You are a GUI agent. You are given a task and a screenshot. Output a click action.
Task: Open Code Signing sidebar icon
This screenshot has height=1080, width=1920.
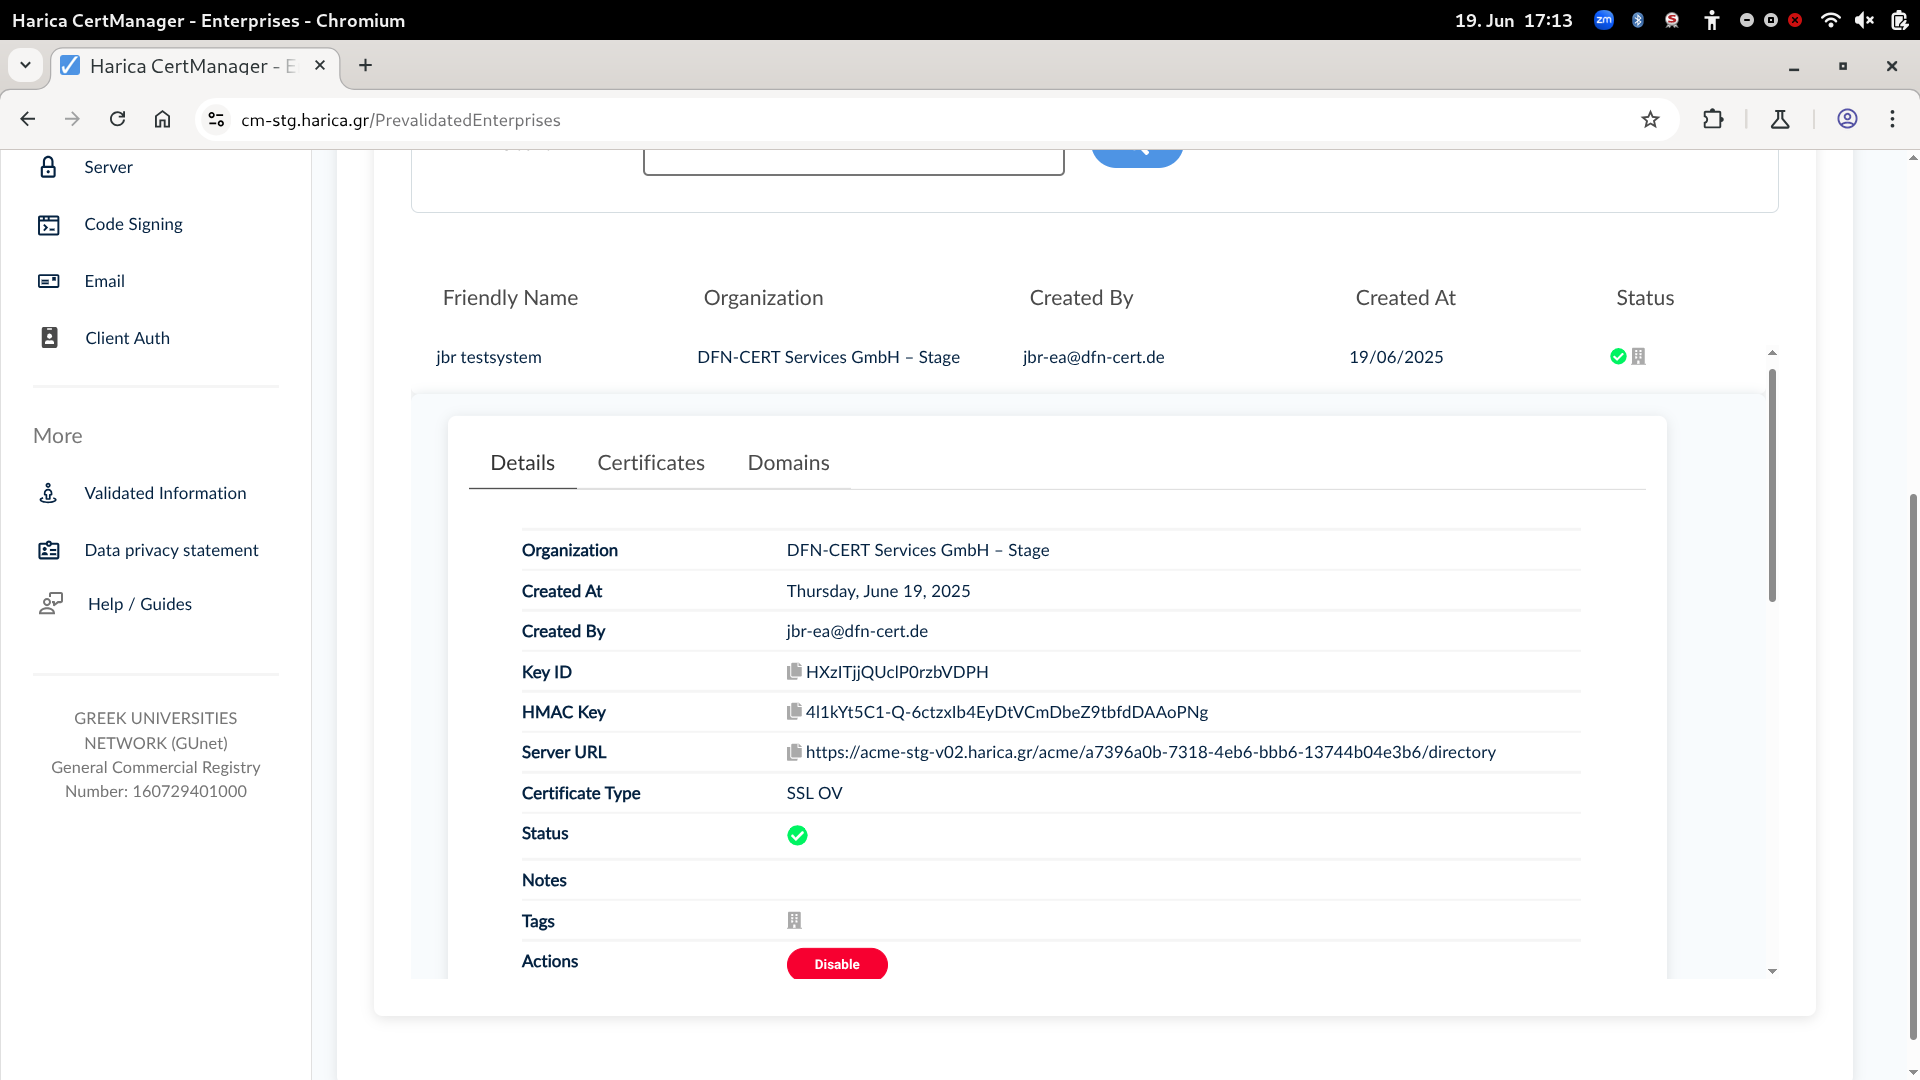coord(48,225)
